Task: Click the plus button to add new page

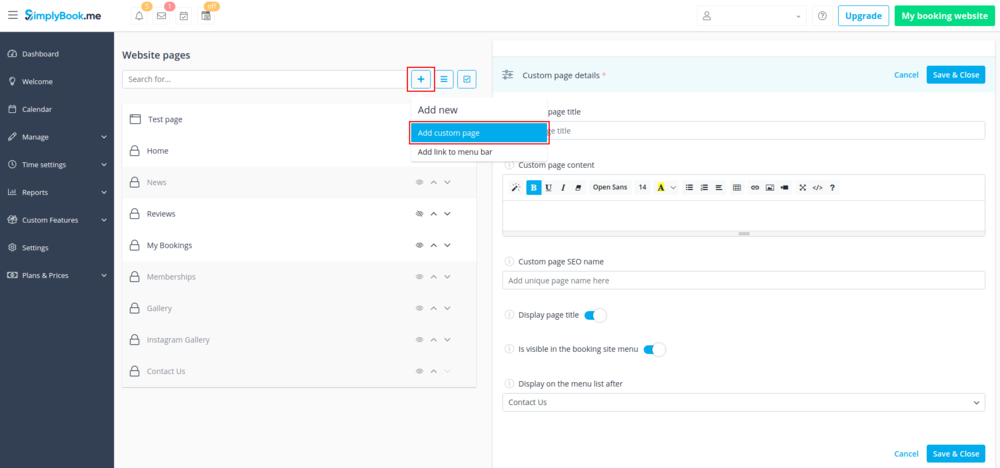Action: coord(421,78)
